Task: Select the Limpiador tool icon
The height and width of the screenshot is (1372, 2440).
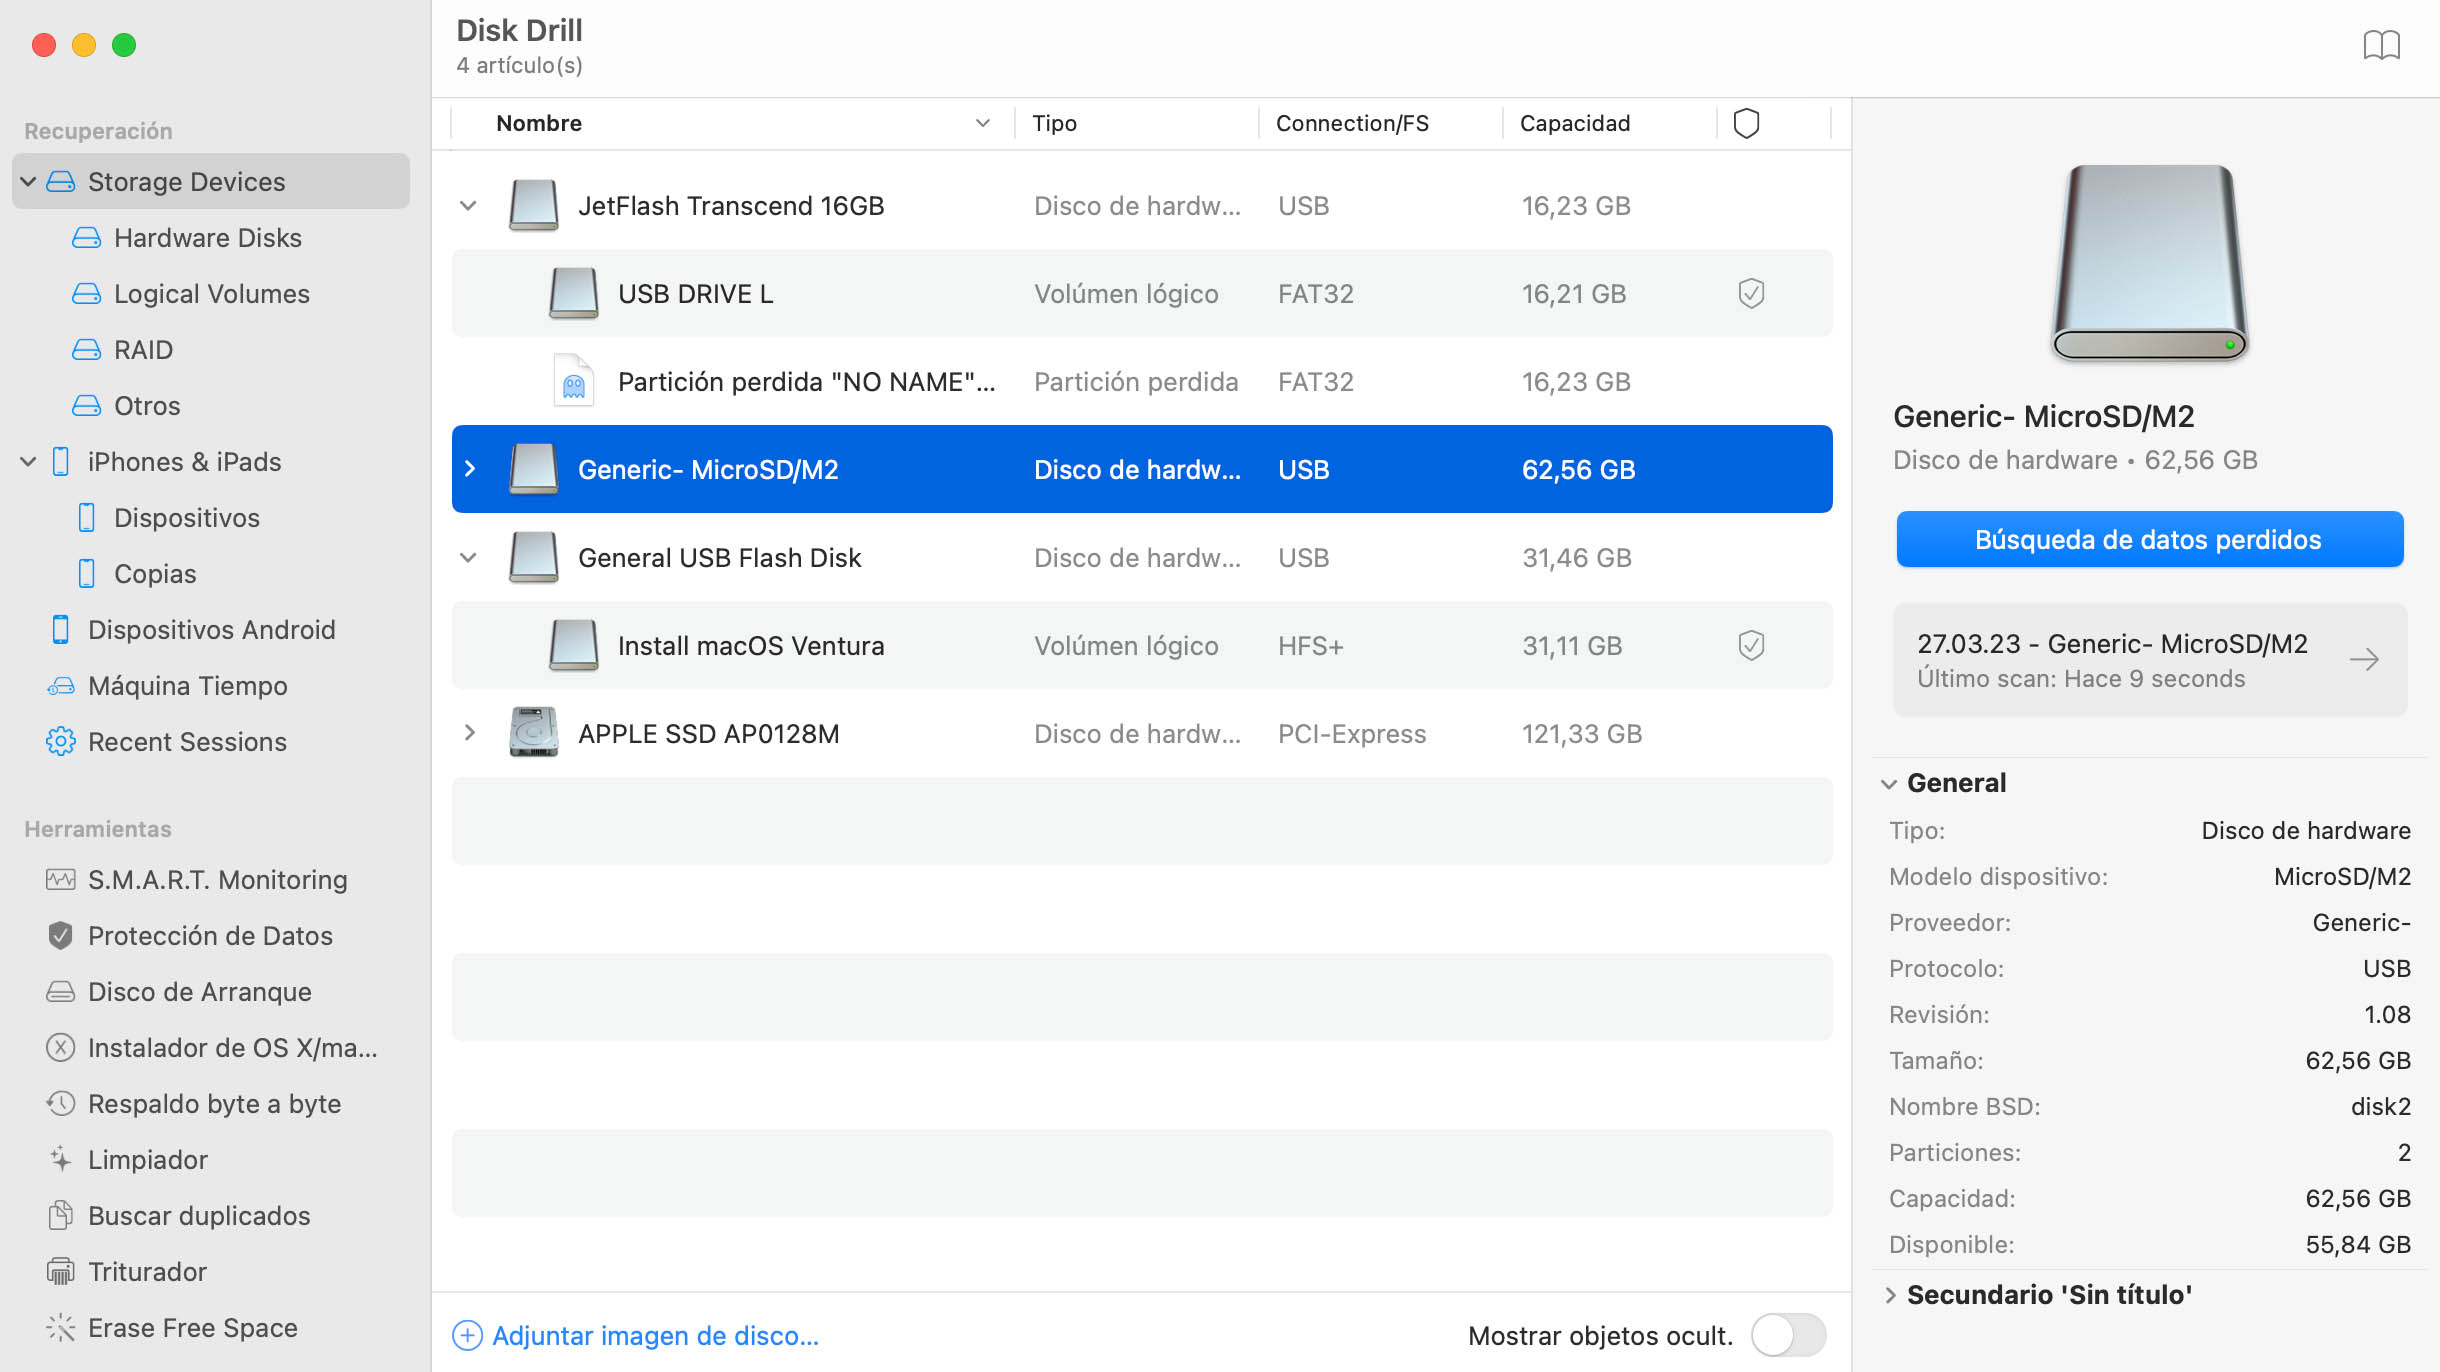Action: click(62, 1158)
